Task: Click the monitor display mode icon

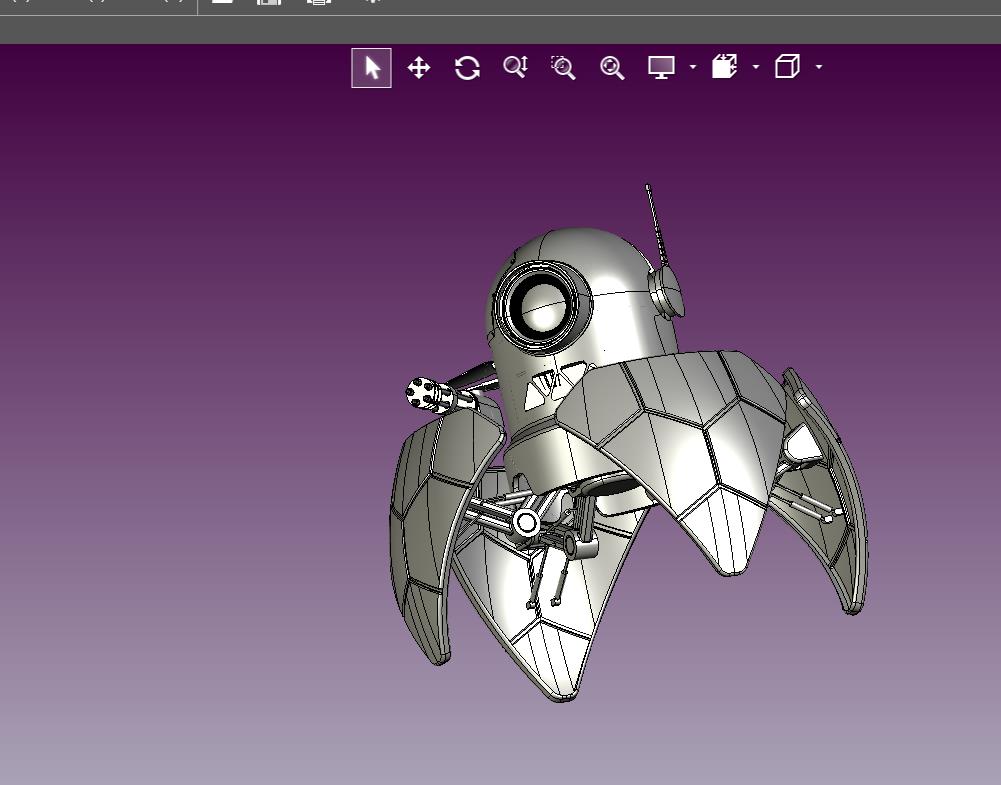Action: pos(661,67)
